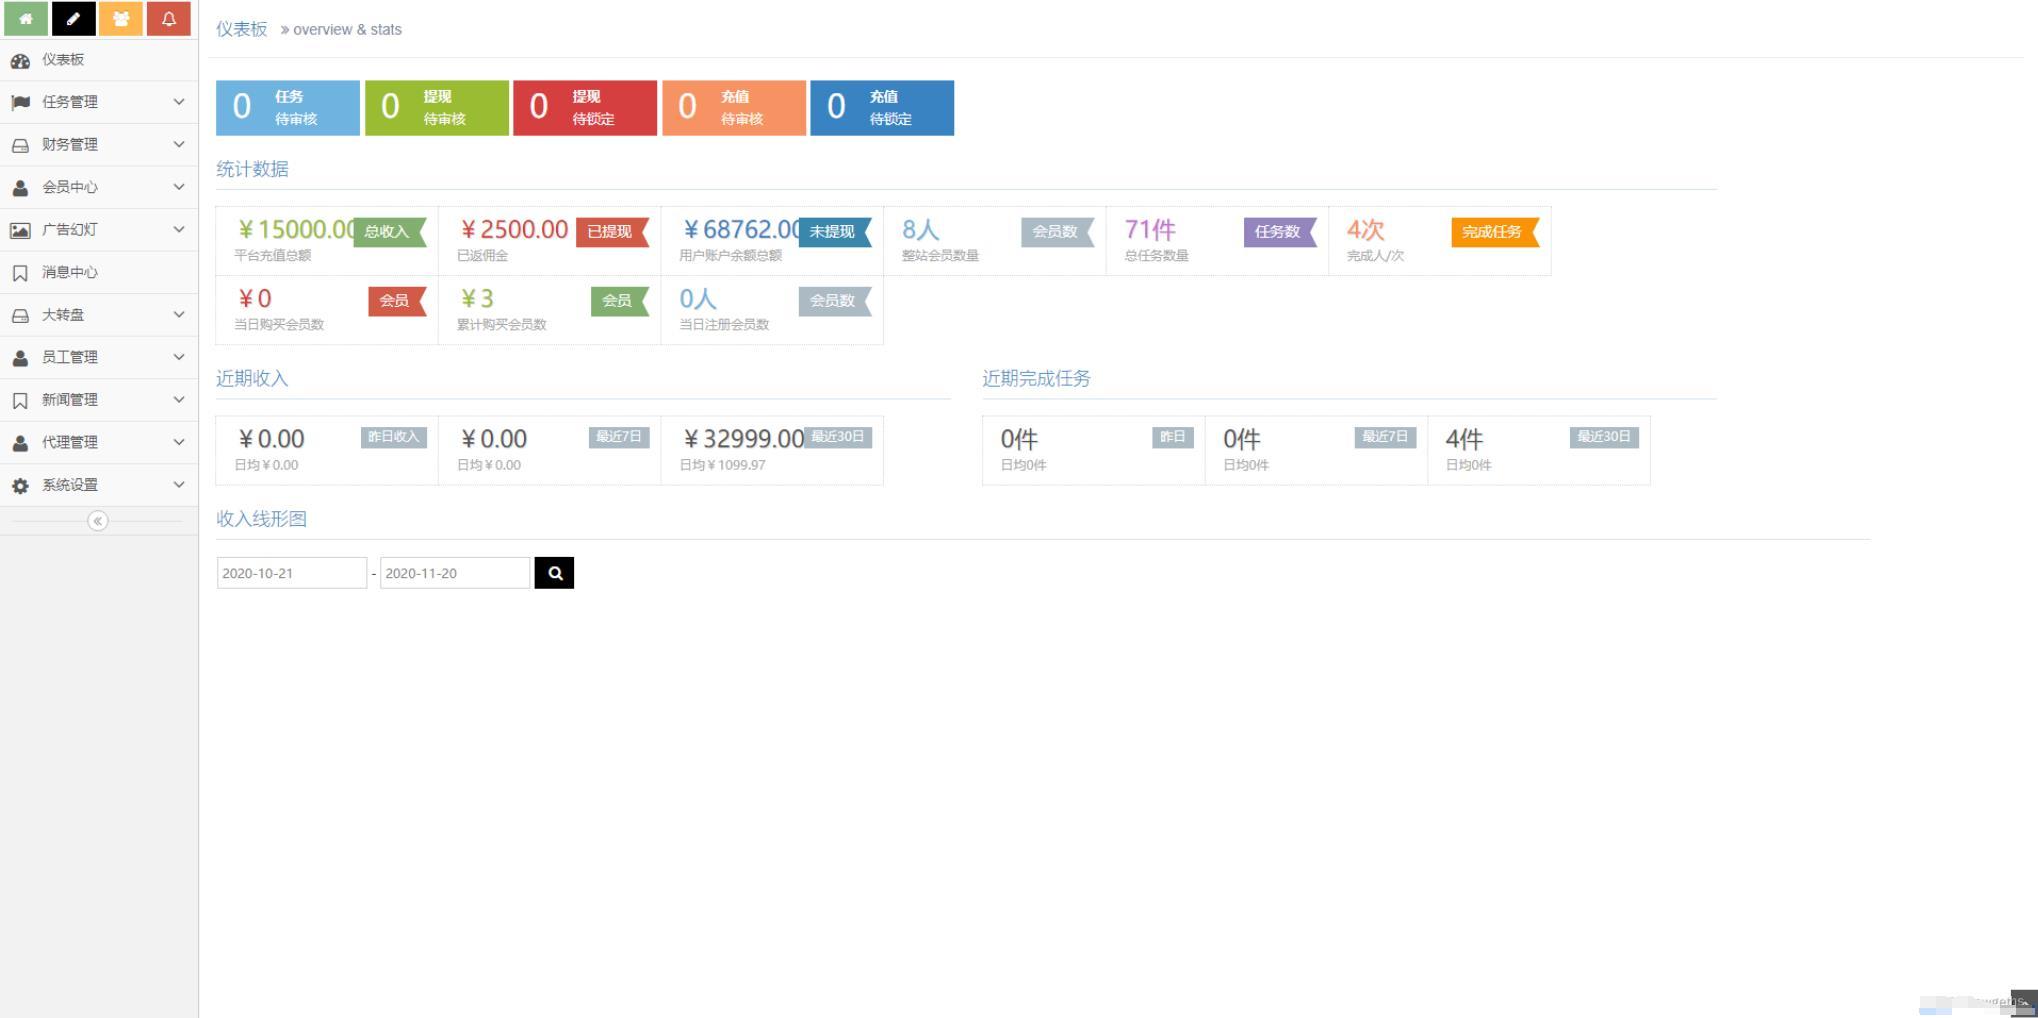Open the dark blue 充值 待锁定 tile

coord(882,108)
